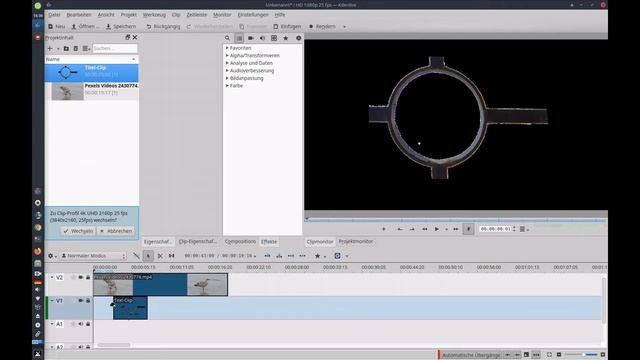Open the Zeitleiste menu

pos(197,15)
